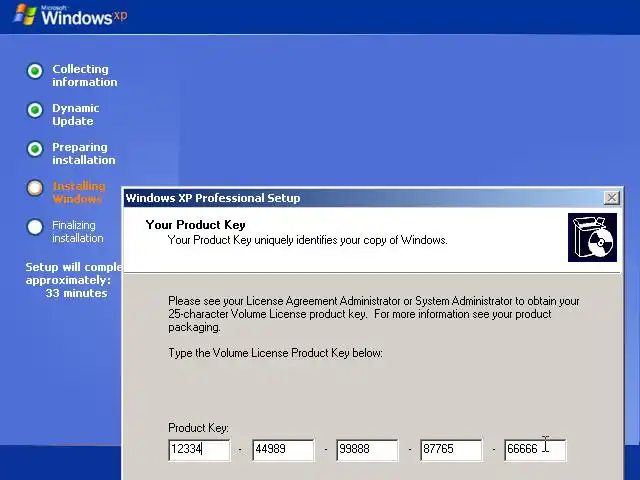Viewport: 640px width, 480px height.
Task: Click the 'Your Product Key' heading
Action: pyautogui.click(x=196, y=225)
